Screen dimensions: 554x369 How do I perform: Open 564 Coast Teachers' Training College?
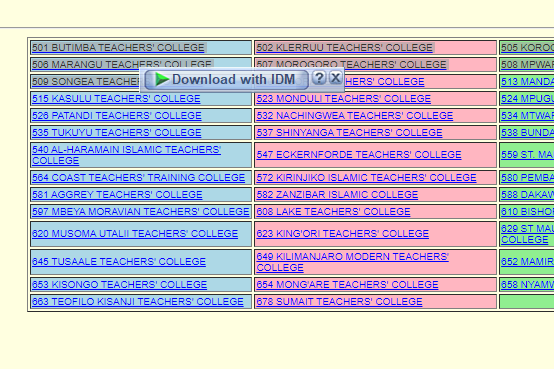pos(138,177)
